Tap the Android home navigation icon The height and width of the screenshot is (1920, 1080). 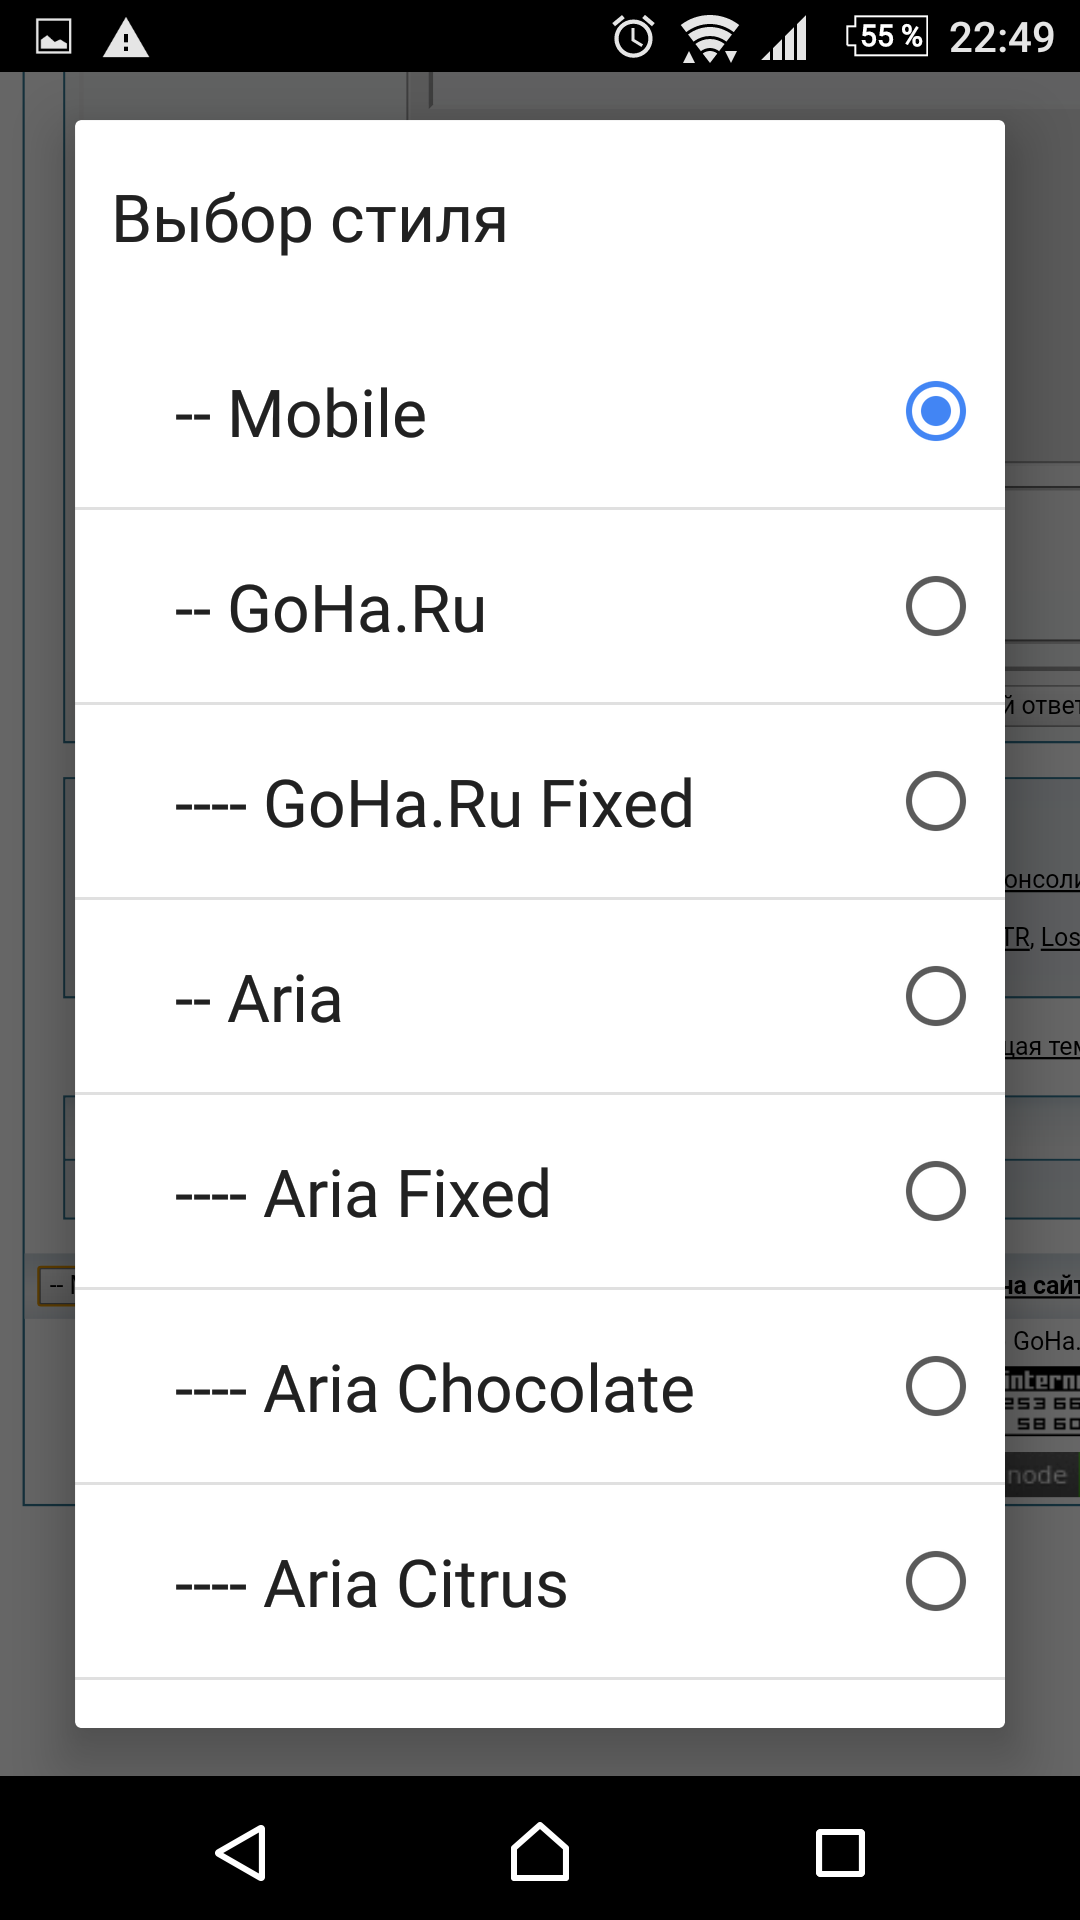coord(540,1852)
